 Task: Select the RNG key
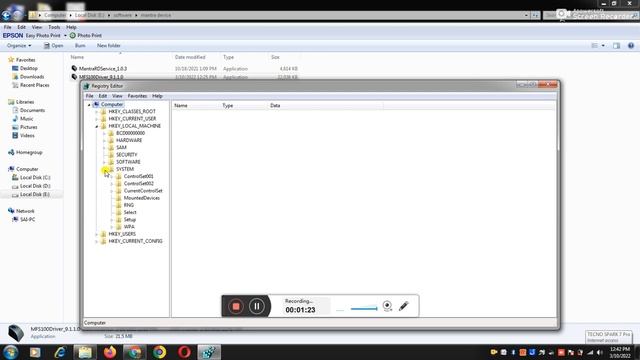coord(129,205)
